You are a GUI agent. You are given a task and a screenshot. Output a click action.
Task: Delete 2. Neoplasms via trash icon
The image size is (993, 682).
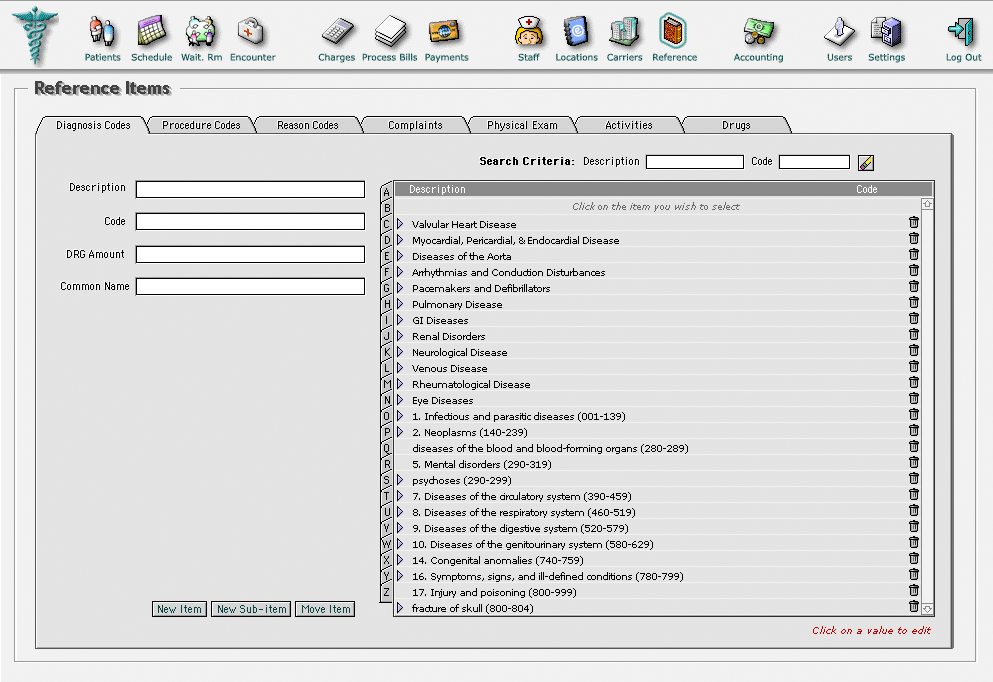coord(914,430)
